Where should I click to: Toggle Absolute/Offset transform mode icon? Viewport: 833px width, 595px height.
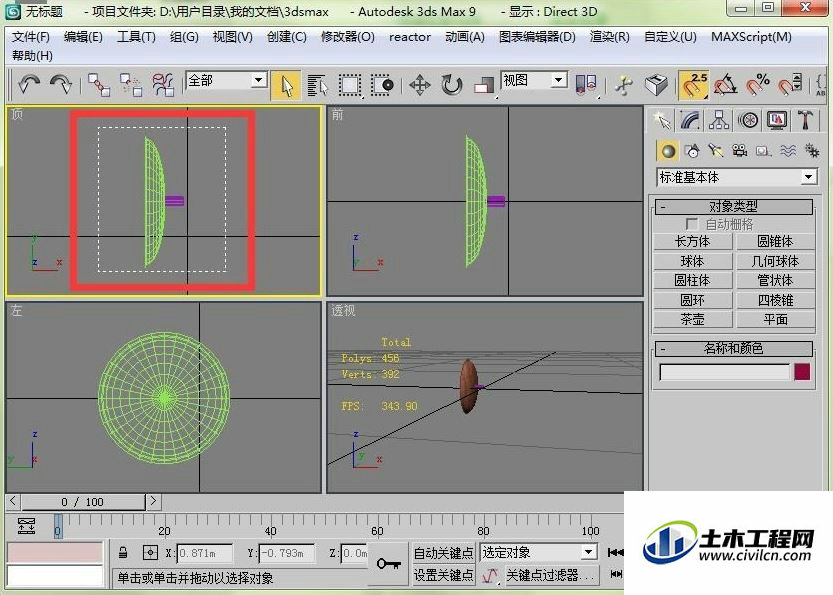[150, 553]
